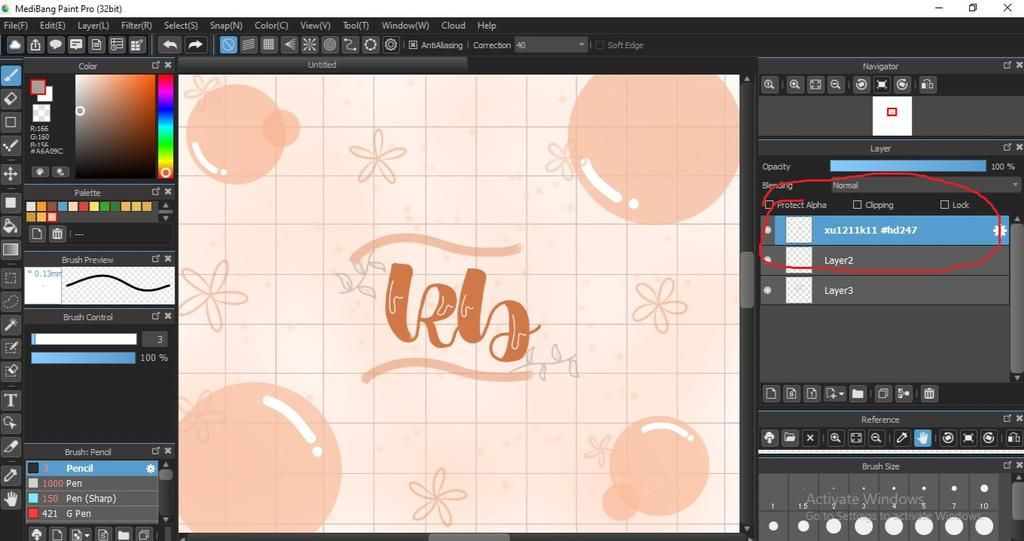The width and height of the screenshot is (1024, 541).
Task: Open the Blending mode dropdown
Action: (x=925, y=186)
